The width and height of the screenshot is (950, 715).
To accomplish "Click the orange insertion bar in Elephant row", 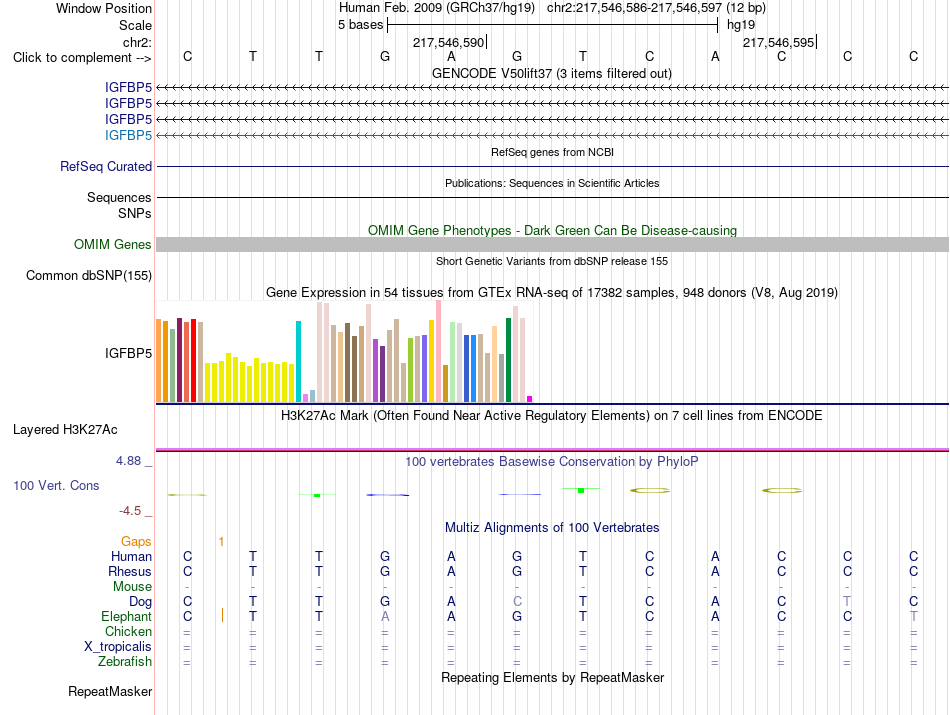I will tap(222, 616).
